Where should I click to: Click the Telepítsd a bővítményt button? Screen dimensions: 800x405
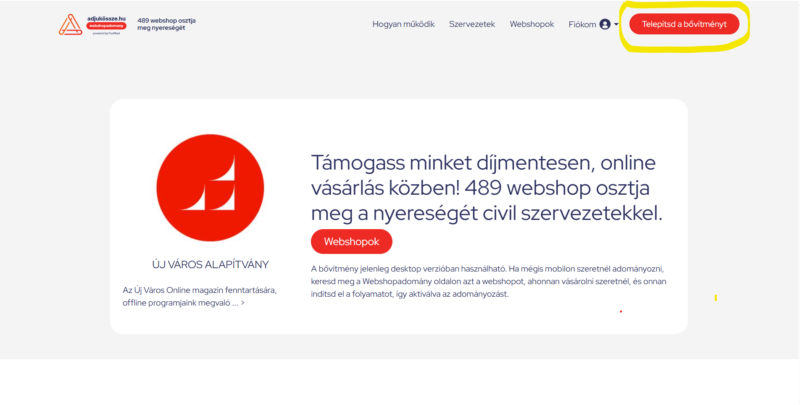tap(684, 24)
